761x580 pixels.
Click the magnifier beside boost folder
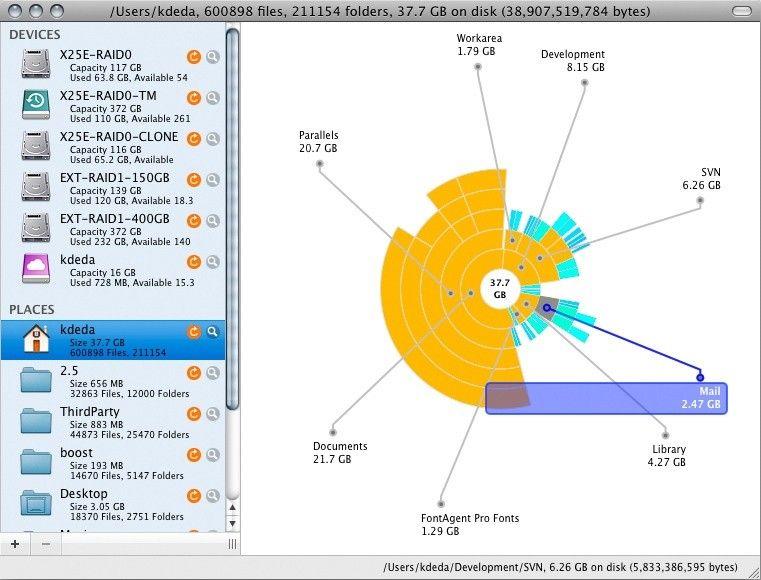213,455
